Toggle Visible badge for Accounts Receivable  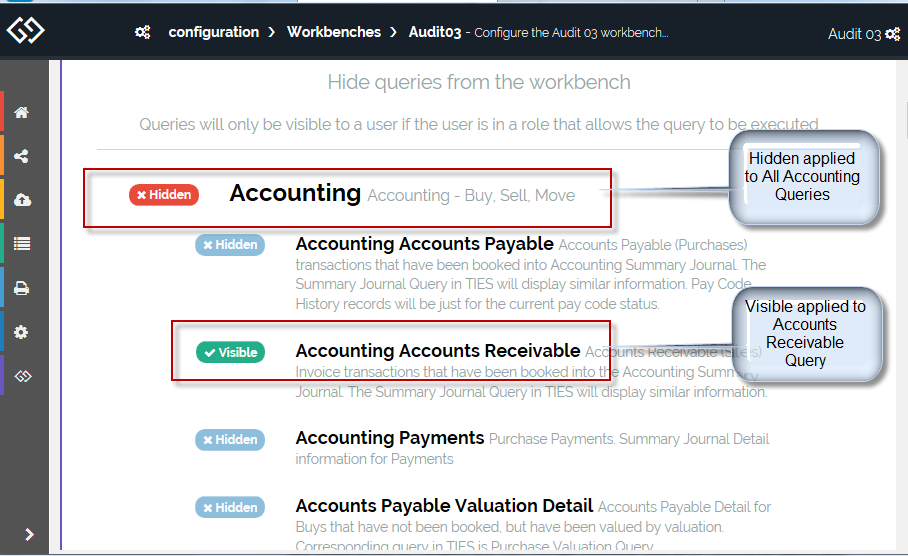(230, 352)
